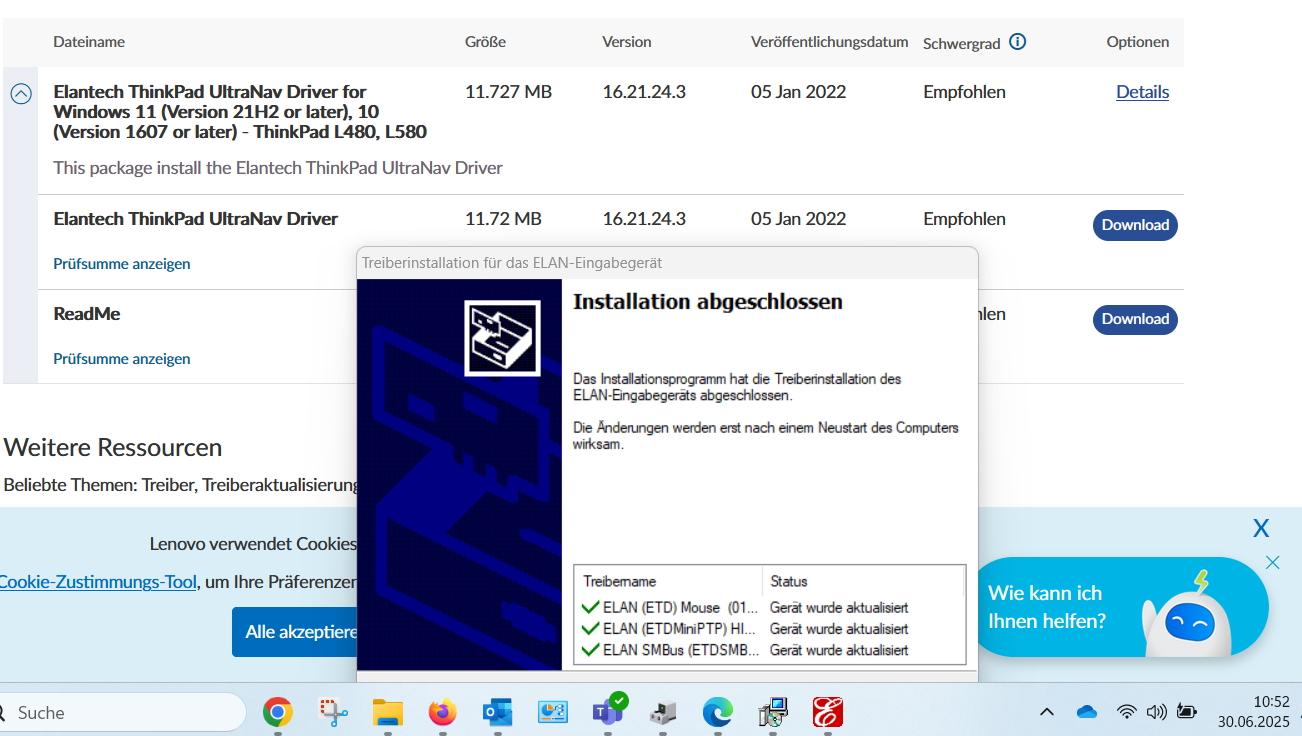Open Outlook from the taskbar
Screen dimensions: 1302x736
[497, 712]
